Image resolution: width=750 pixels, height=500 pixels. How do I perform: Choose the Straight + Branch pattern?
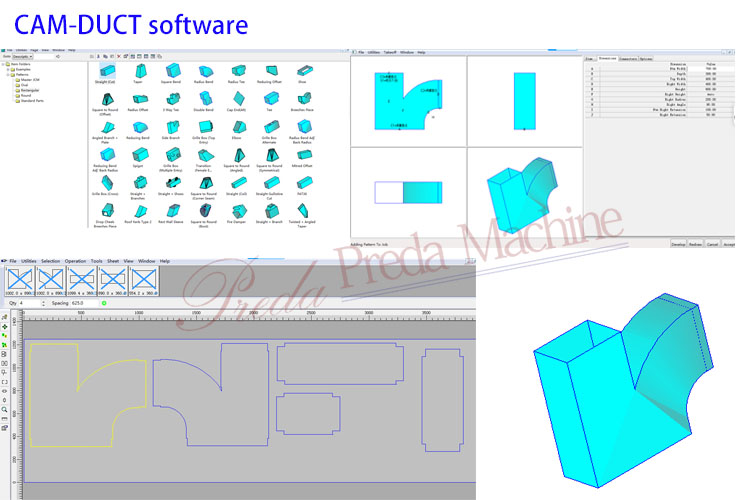coord(271,211)
